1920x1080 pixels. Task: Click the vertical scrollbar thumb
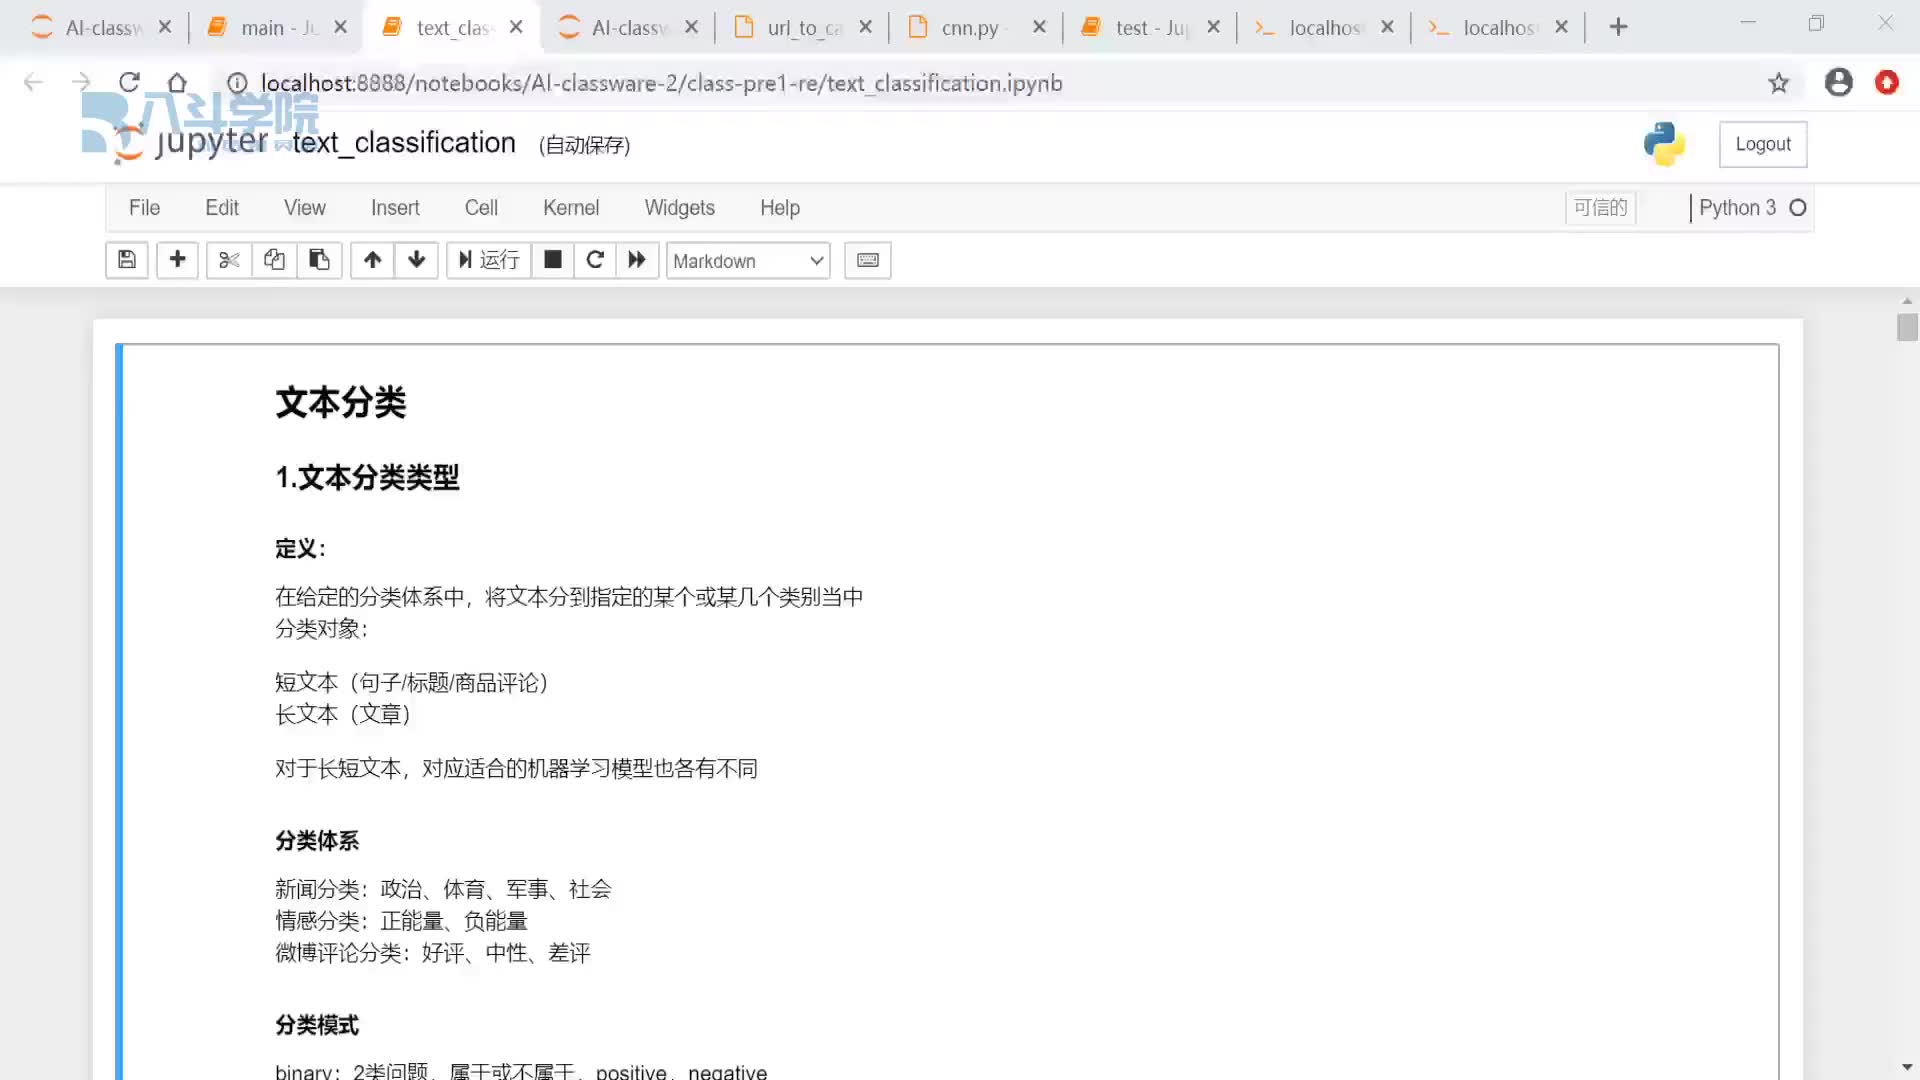[x=1907, y=328]
